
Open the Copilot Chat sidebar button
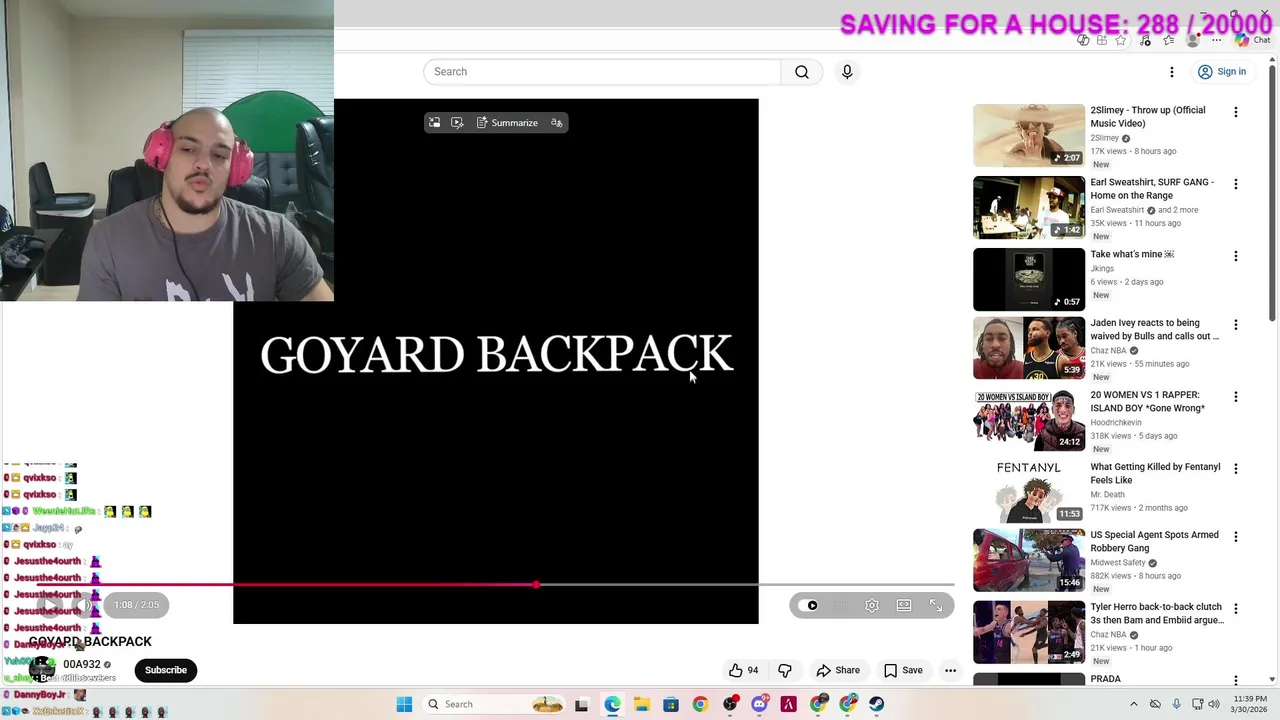point(1252,41)
